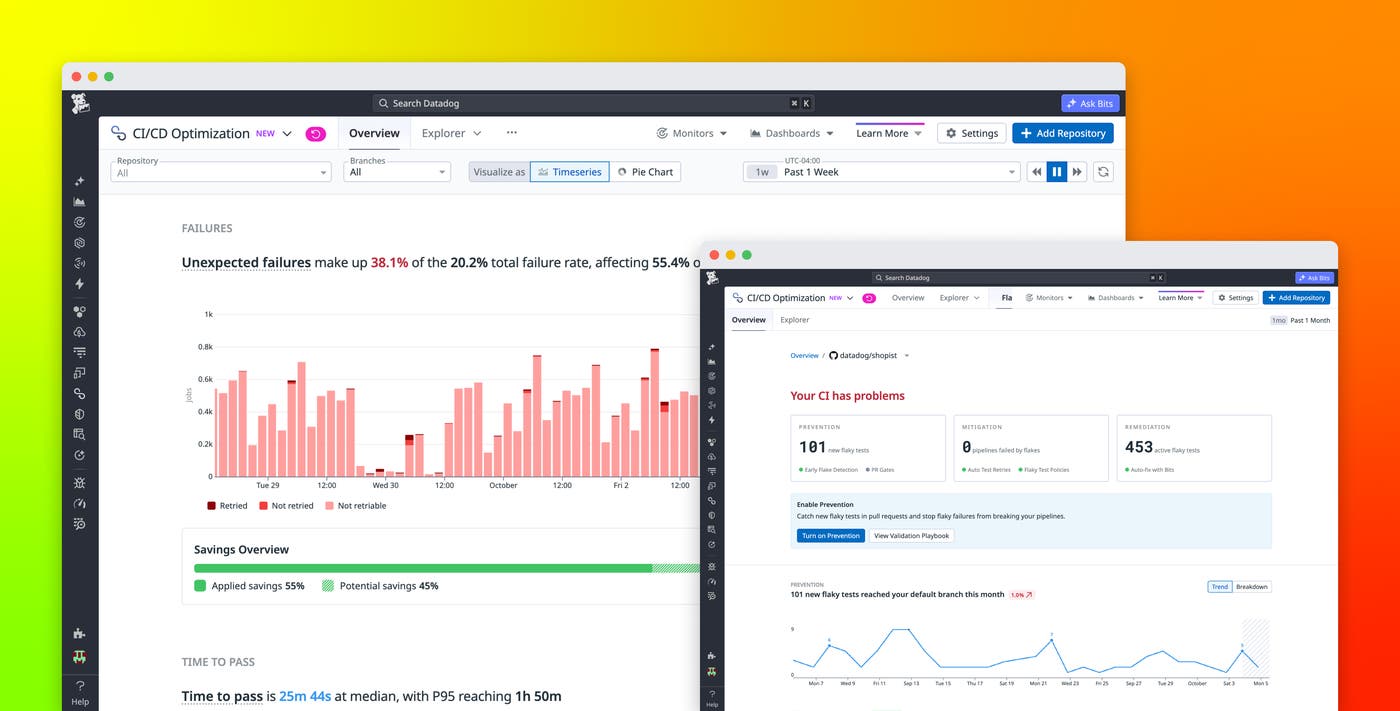Click the sparkle icon in back window sidebar
Screen dimensions: 1400x711
80,181
